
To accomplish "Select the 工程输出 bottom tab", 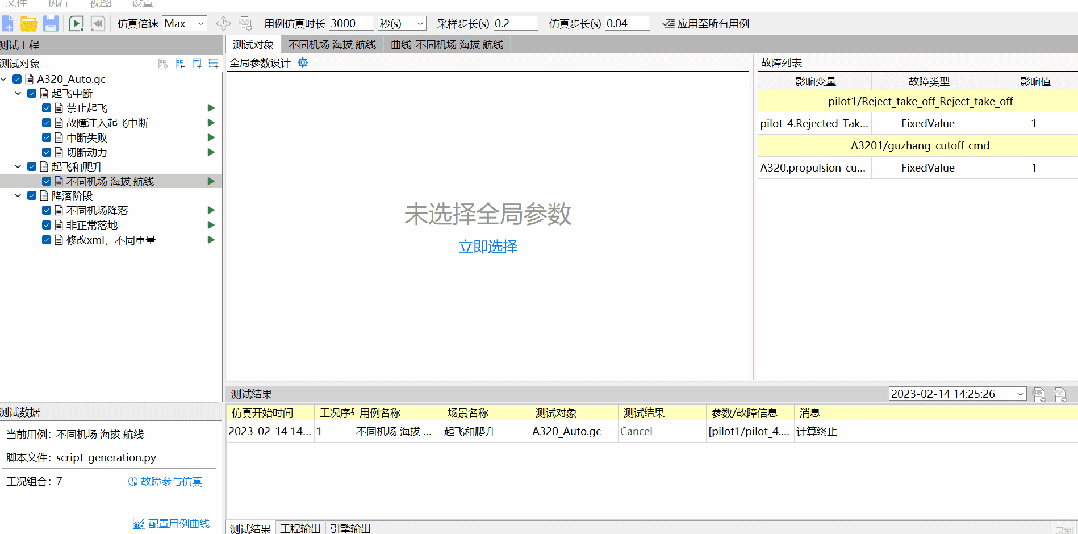I will pyautogui.click(x=300, y=528).
